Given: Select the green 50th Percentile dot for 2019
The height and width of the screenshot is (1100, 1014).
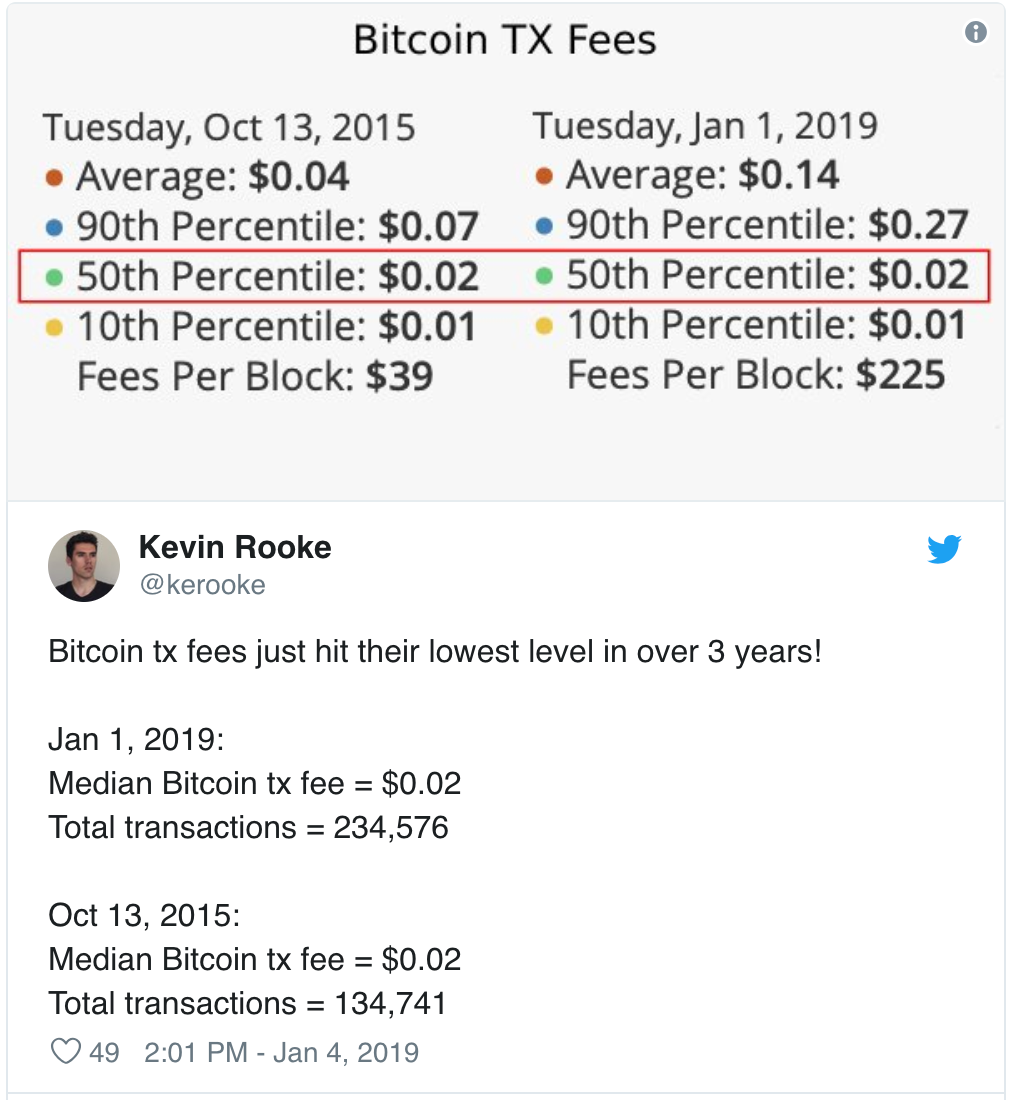Looking at the screenshot, I should (x=545, y=276).
